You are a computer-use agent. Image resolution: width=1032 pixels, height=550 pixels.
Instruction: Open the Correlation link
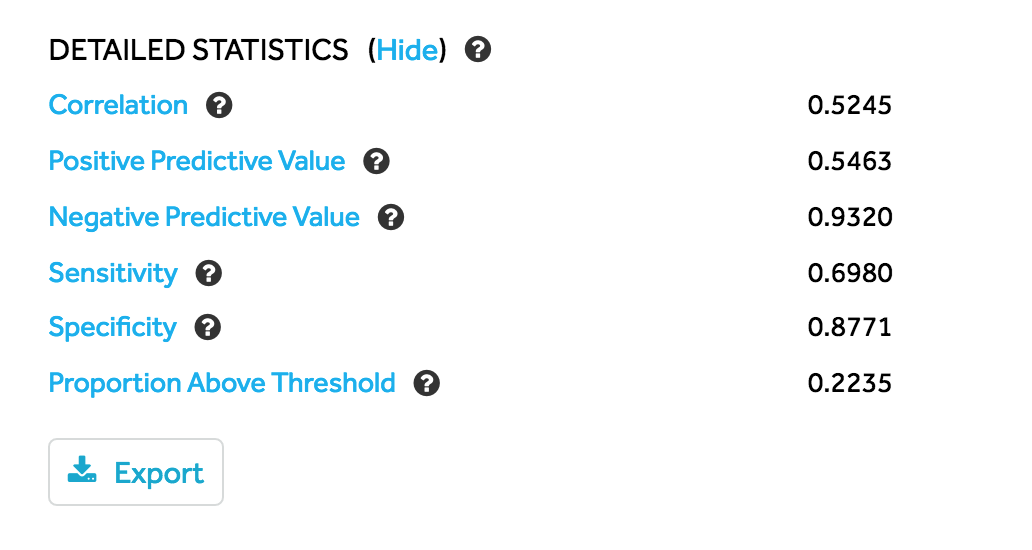118,105
